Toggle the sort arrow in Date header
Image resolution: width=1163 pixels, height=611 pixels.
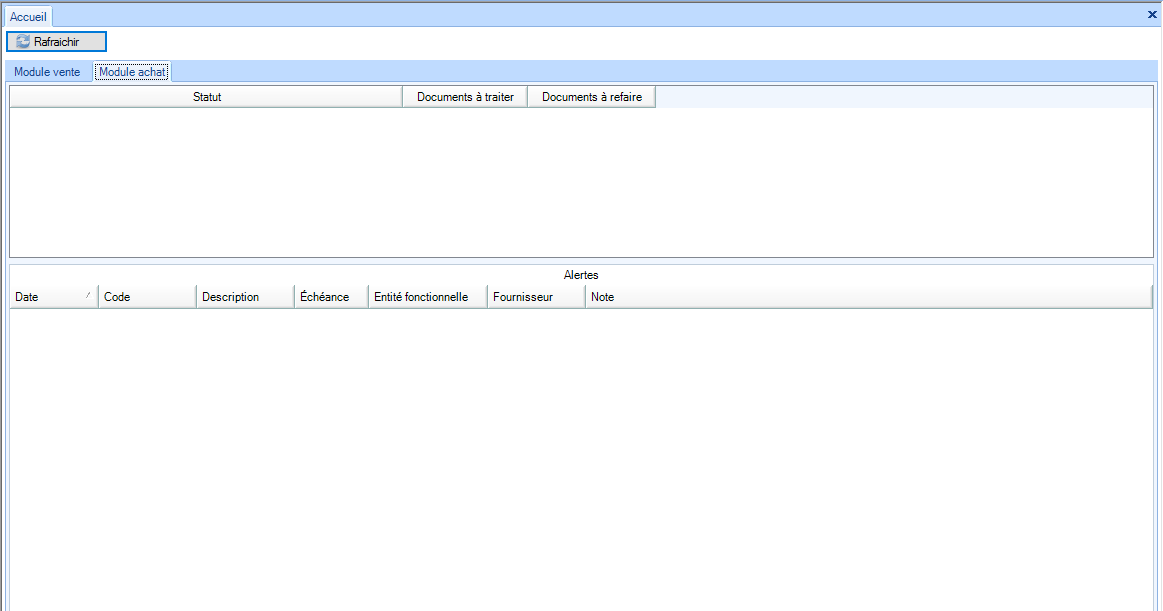pos(88,295)
